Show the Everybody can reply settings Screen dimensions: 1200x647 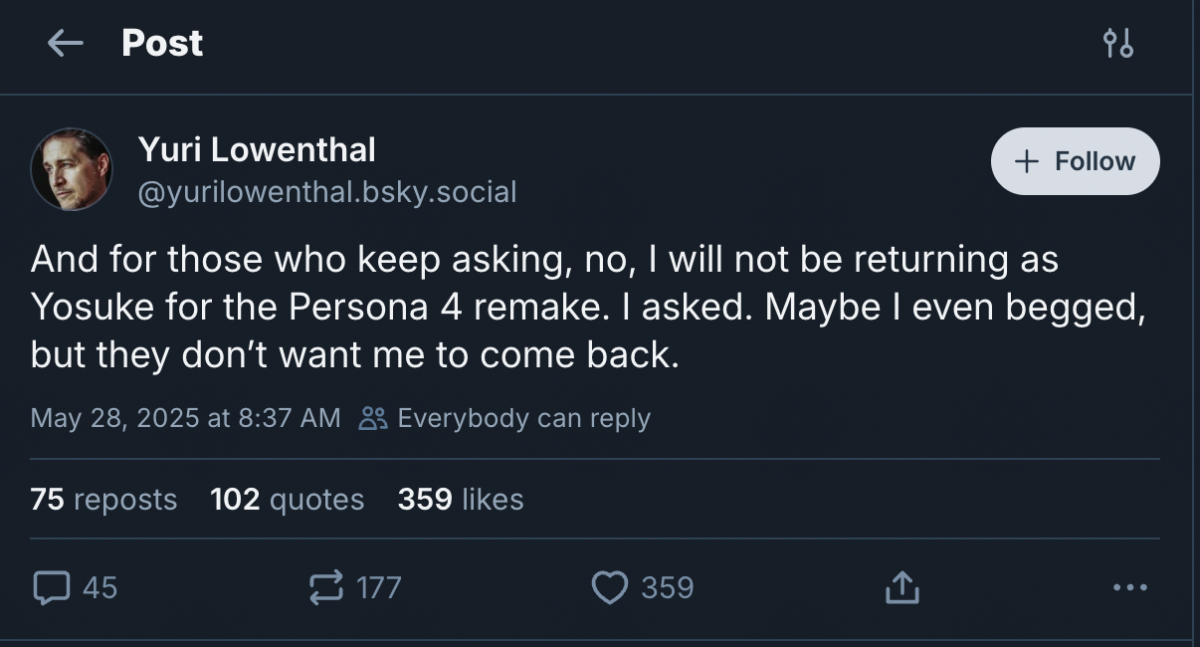point(523,418)
